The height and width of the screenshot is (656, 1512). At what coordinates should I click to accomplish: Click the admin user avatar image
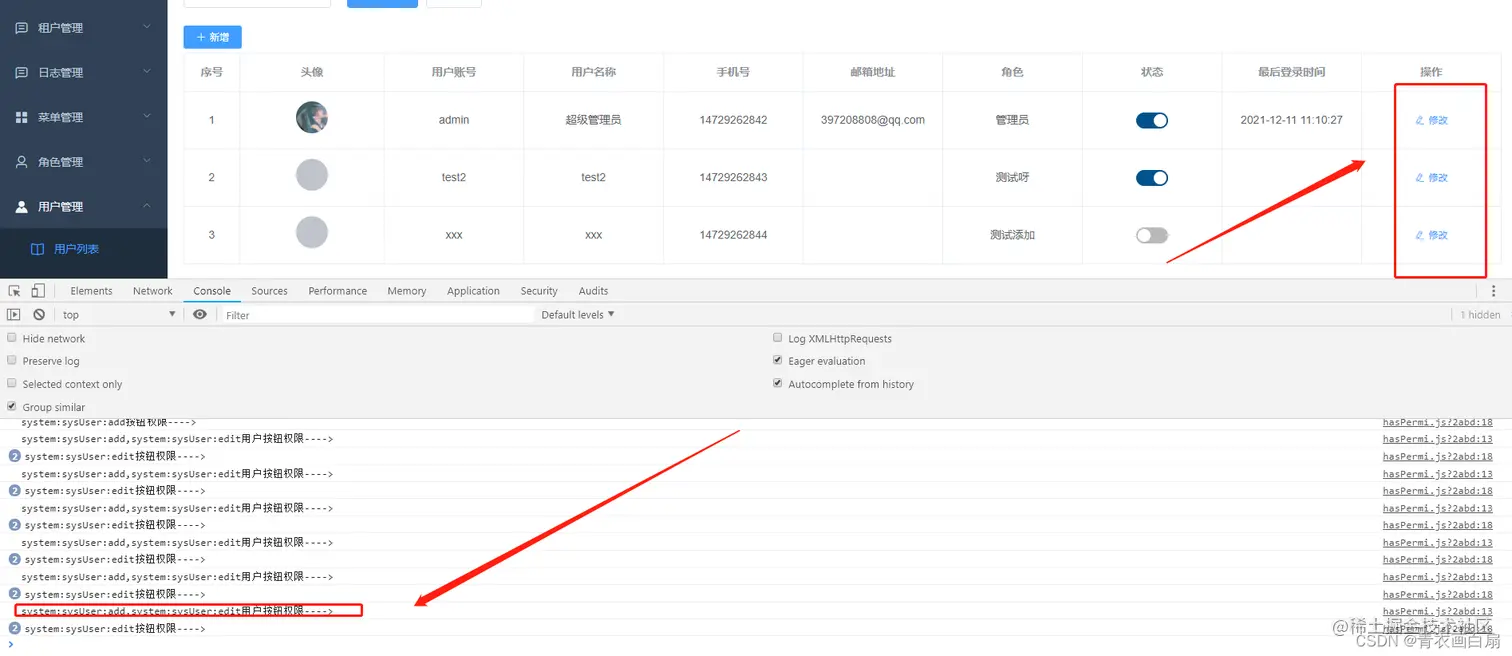312,118
